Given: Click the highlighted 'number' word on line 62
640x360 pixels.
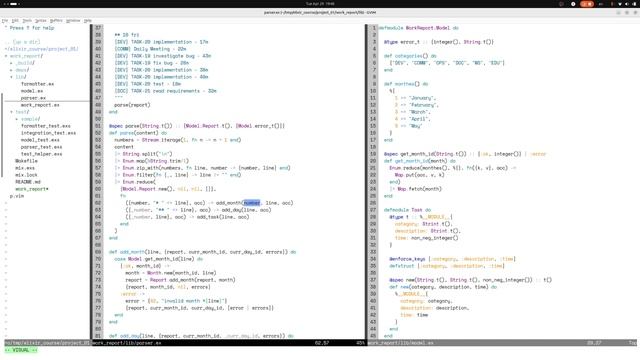Looking at the screenshot, I should (251, 203).
